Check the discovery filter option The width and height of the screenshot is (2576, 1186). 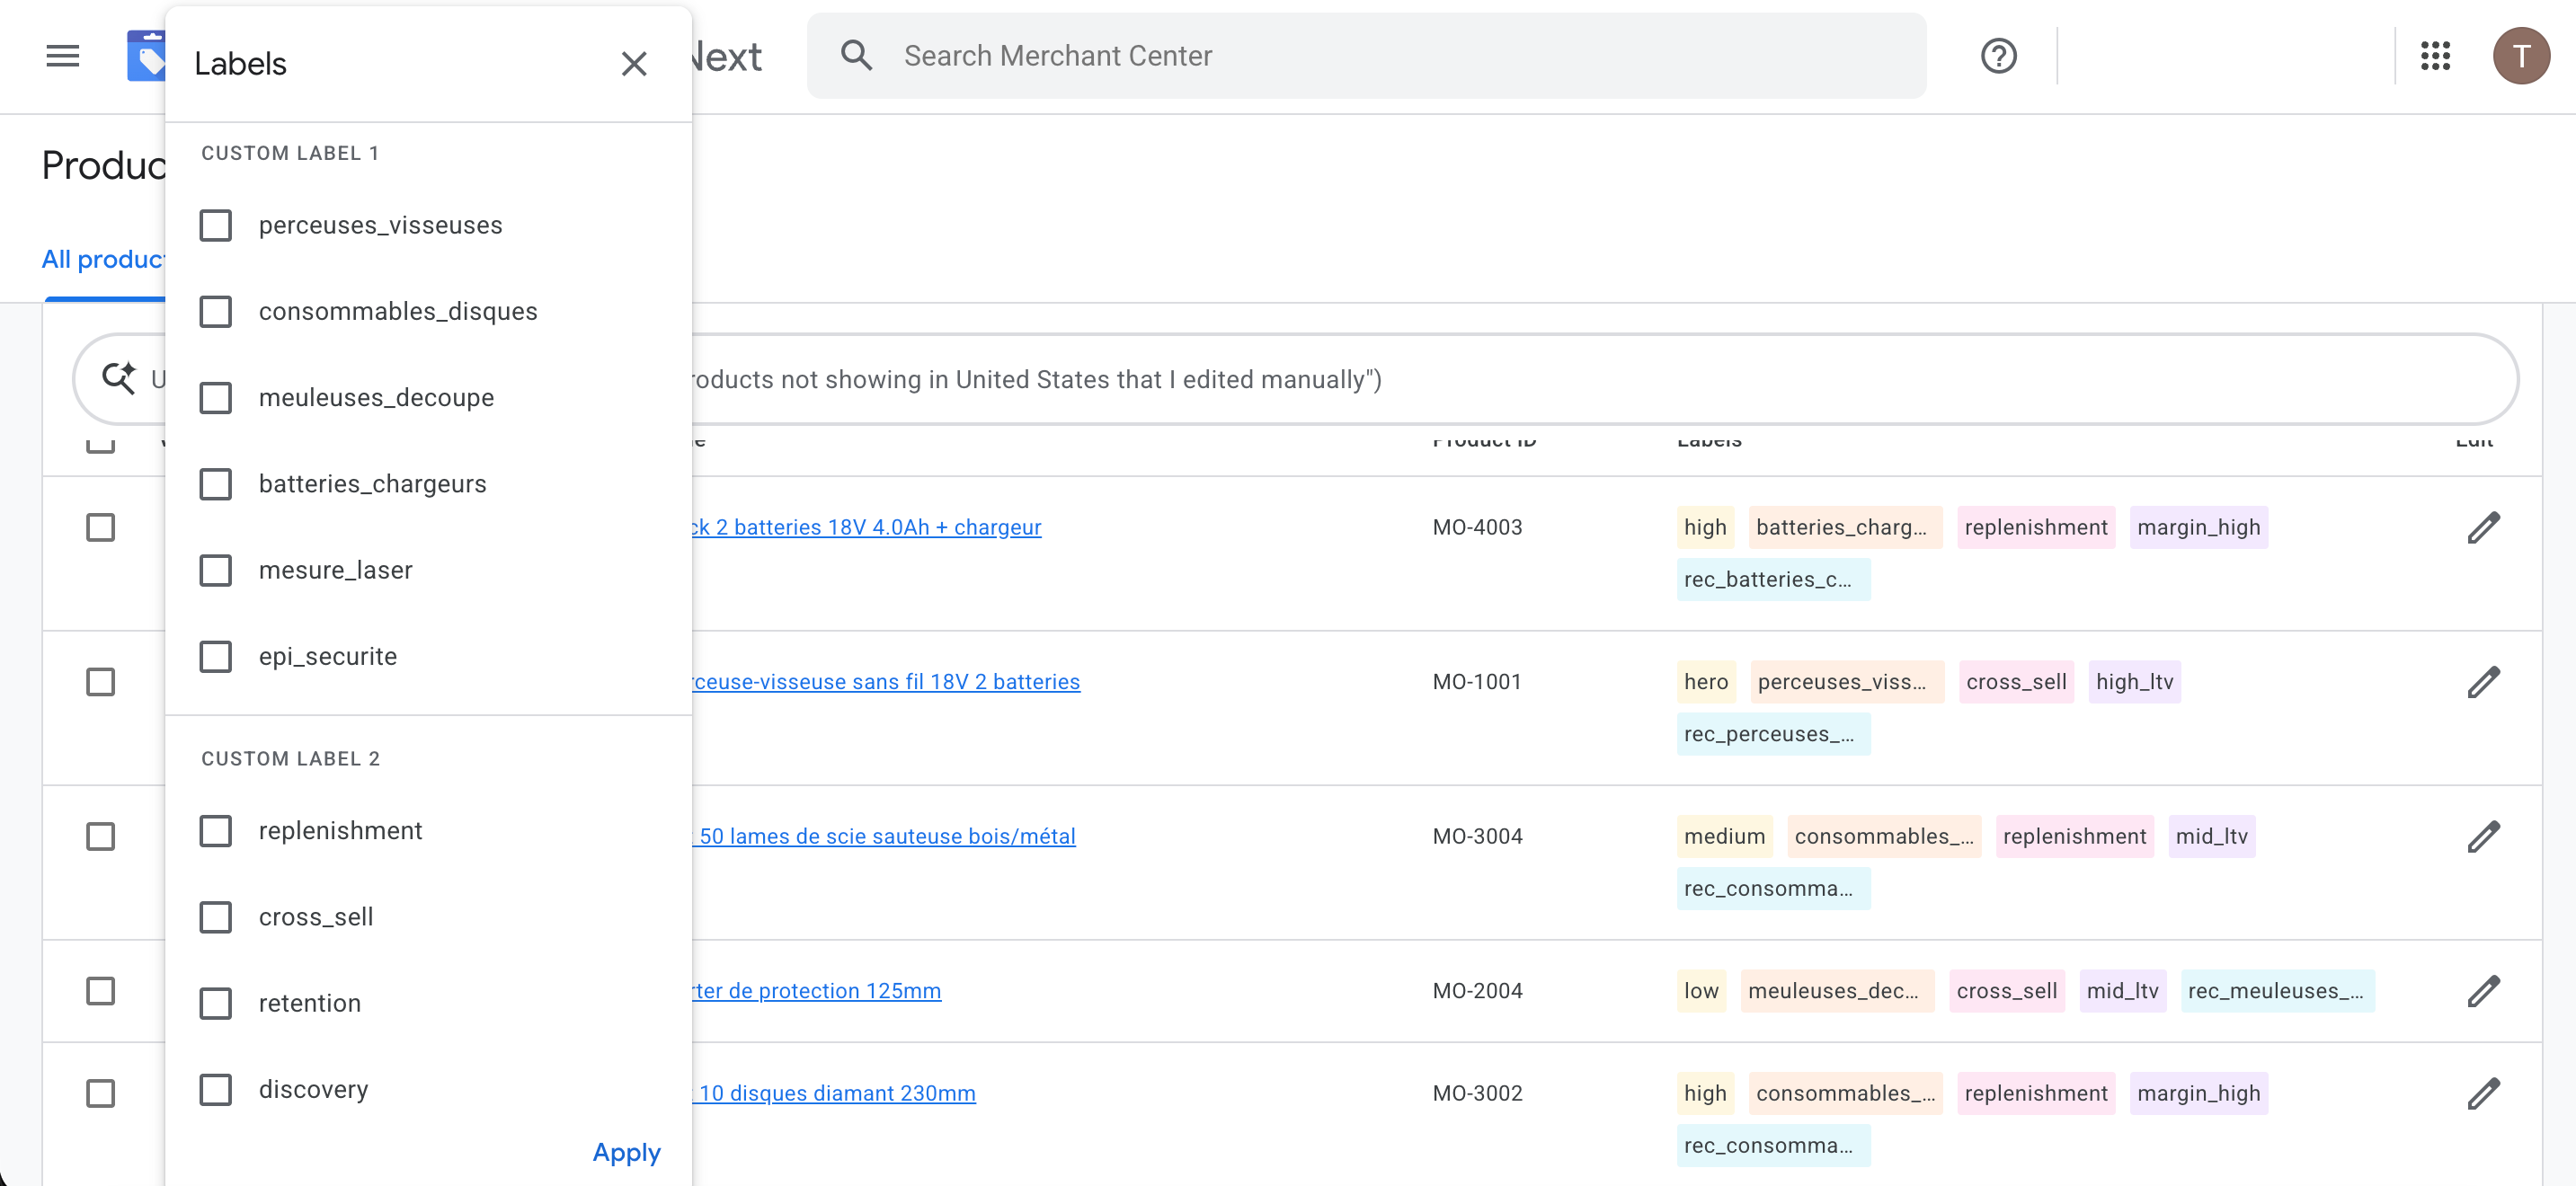click(x=215, y=1089)
